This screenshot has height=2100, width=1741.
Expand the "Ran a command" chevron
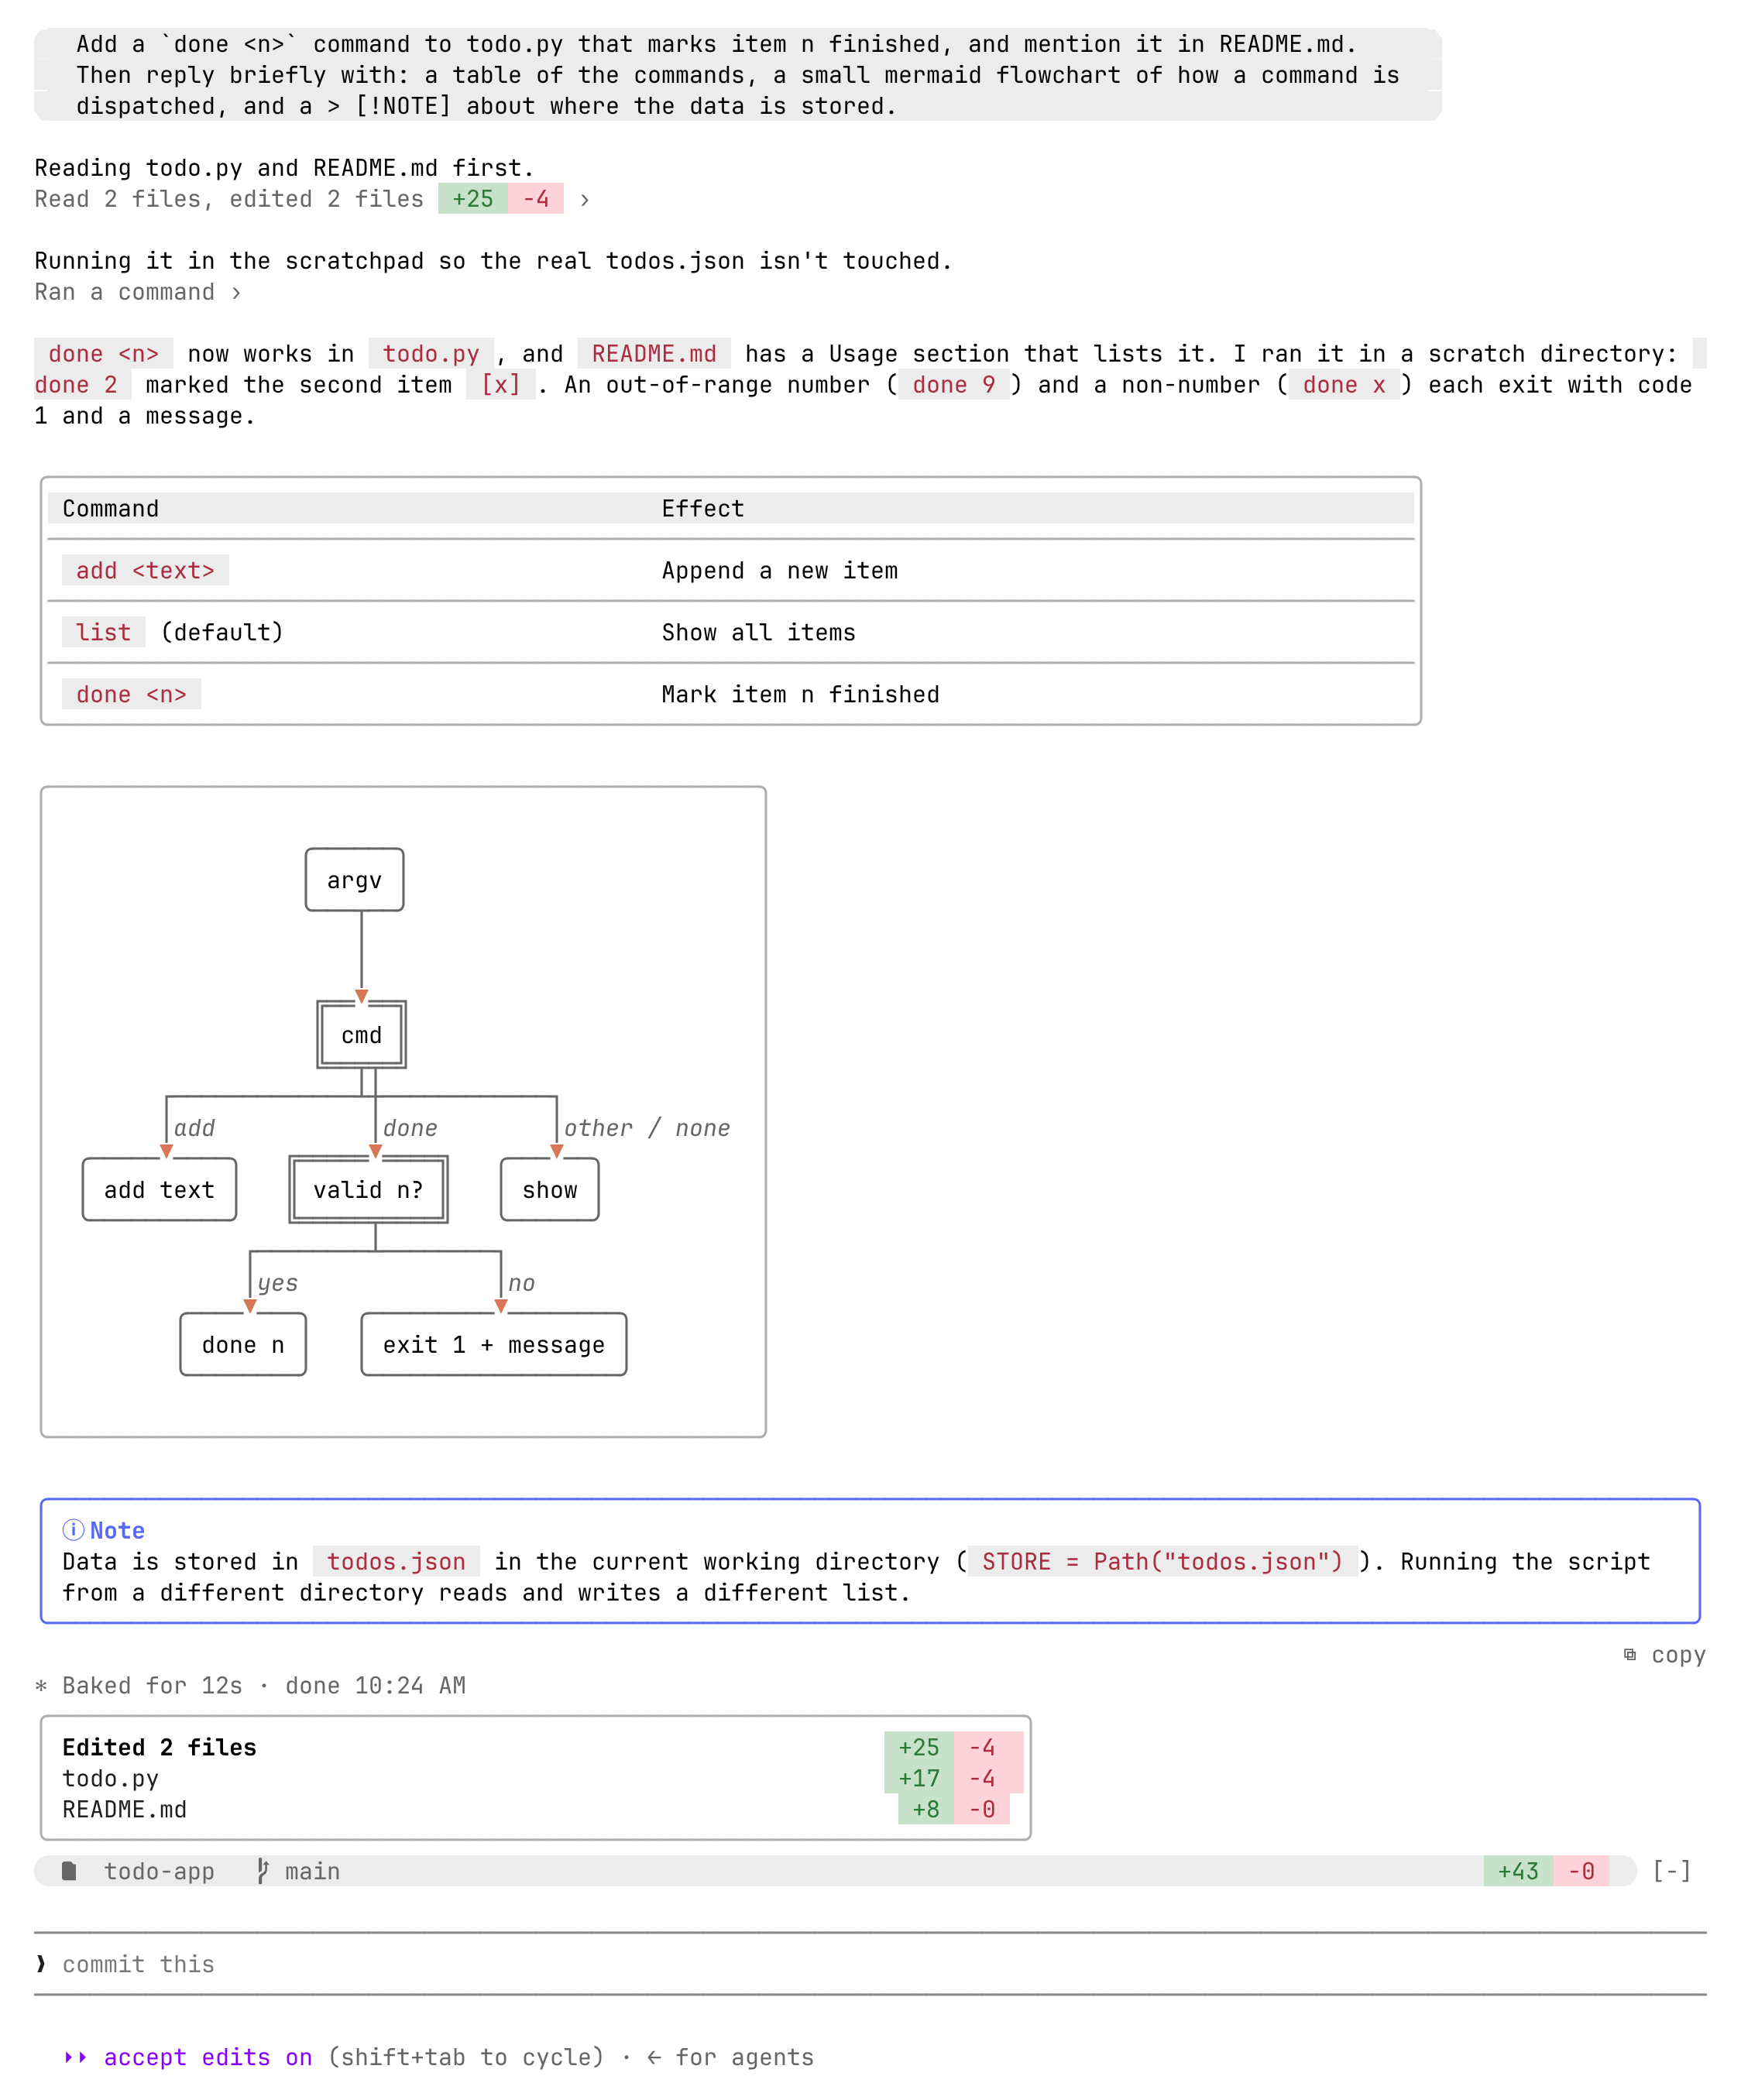236,293
